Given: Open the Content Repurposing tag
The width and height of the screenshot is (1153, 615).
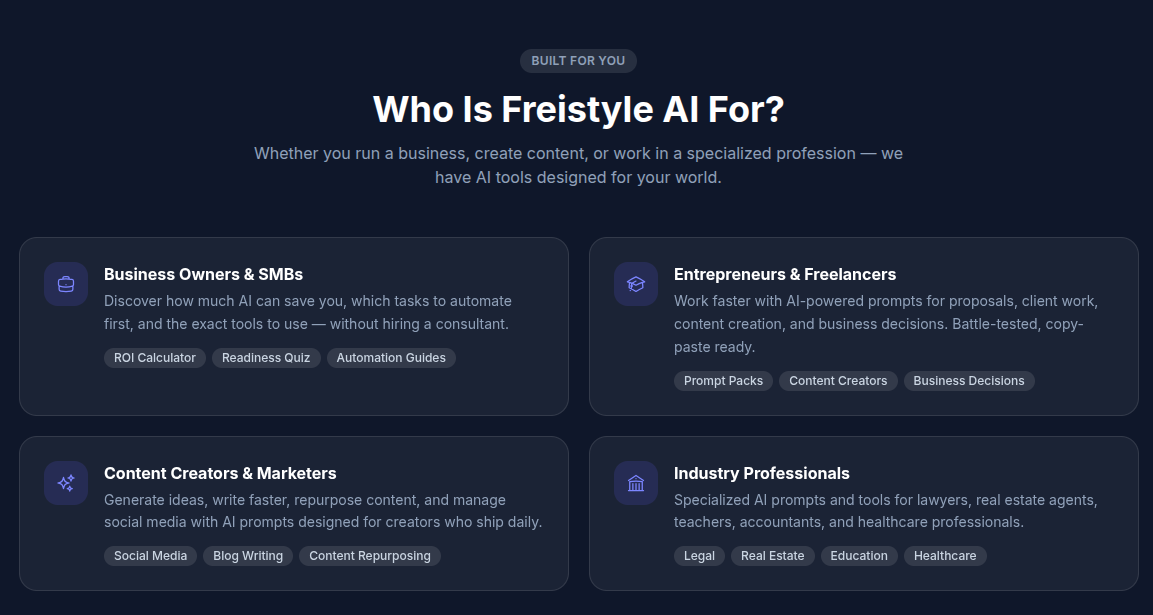Looking at the screenshot, I should pyautogui.click(x=369, y=556).
